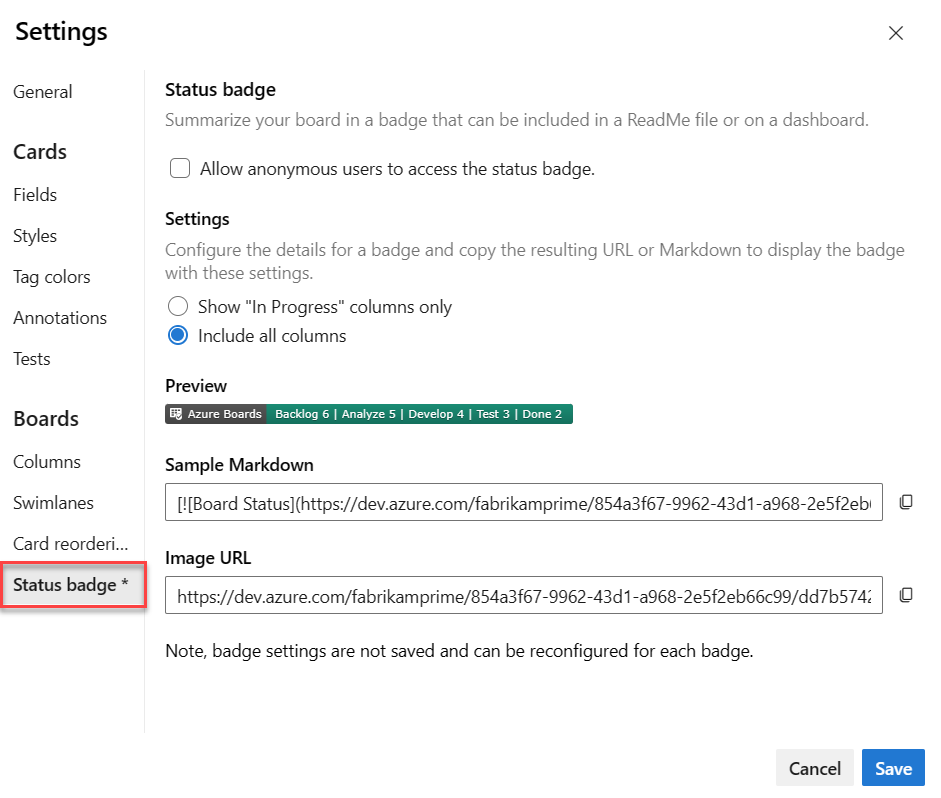Open Tag colors settings

(x=51, y=276)
